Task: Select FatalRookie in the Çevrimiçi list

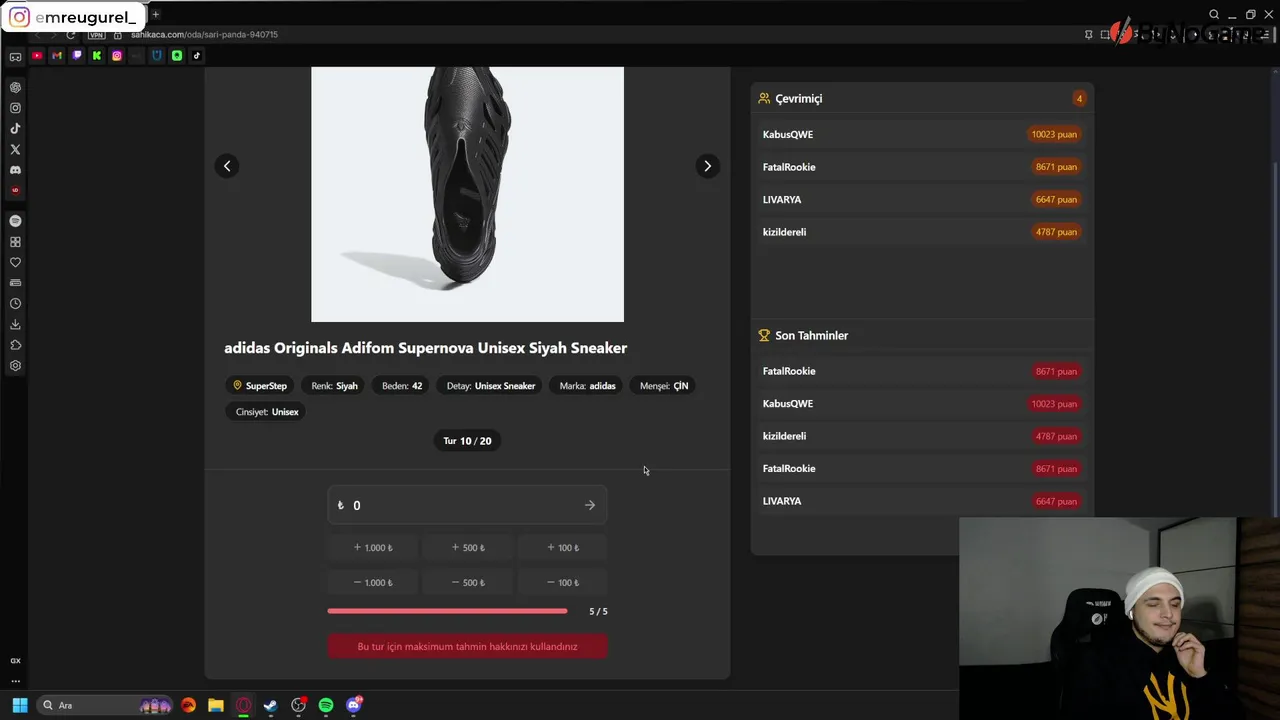Action: (x=921, y=167)
